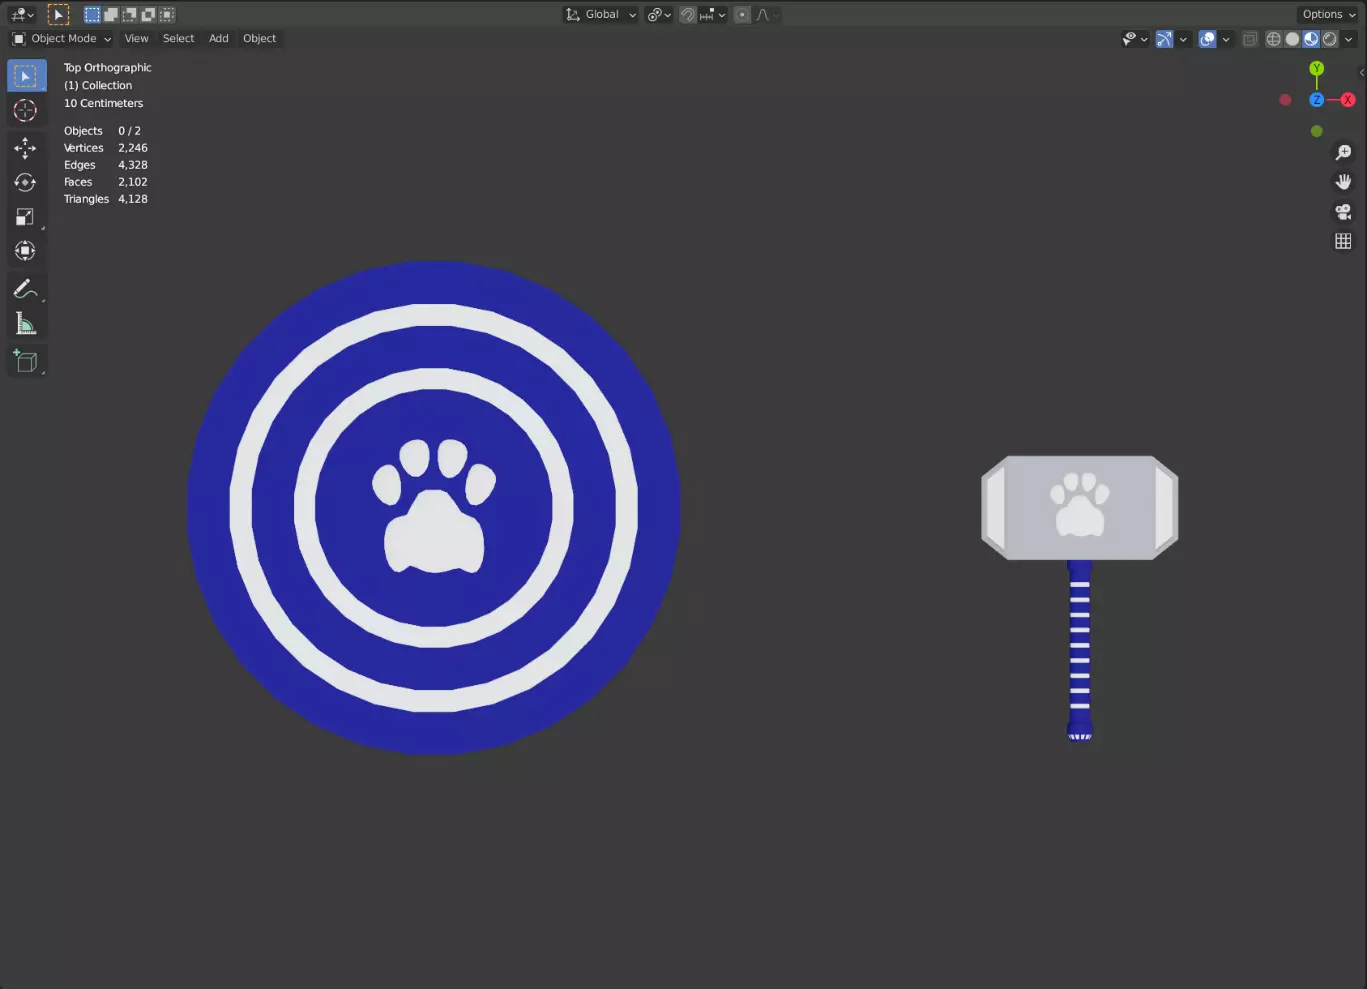Viewport: 1367px width, 989px height.
Task: Toggle X-ray view
Action: coord(1250,39)
